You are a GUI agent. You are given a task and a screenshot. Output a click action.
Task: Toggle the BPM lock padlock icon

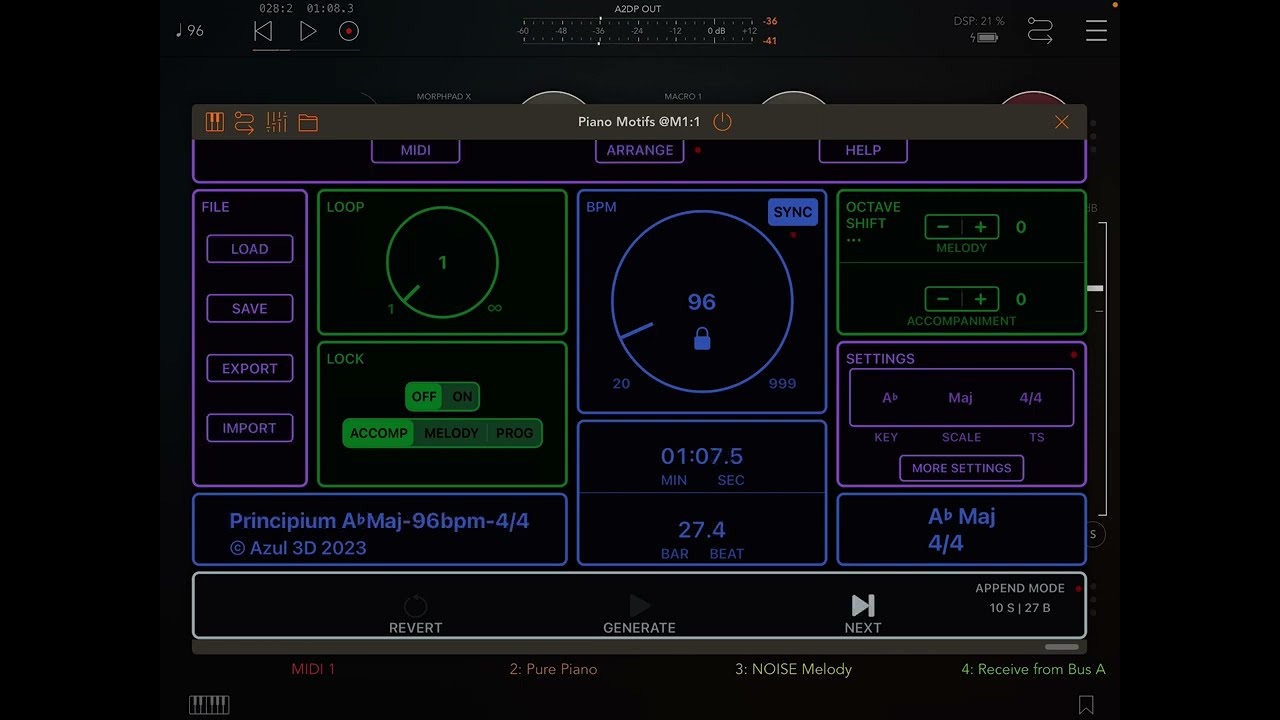(702, 340)
